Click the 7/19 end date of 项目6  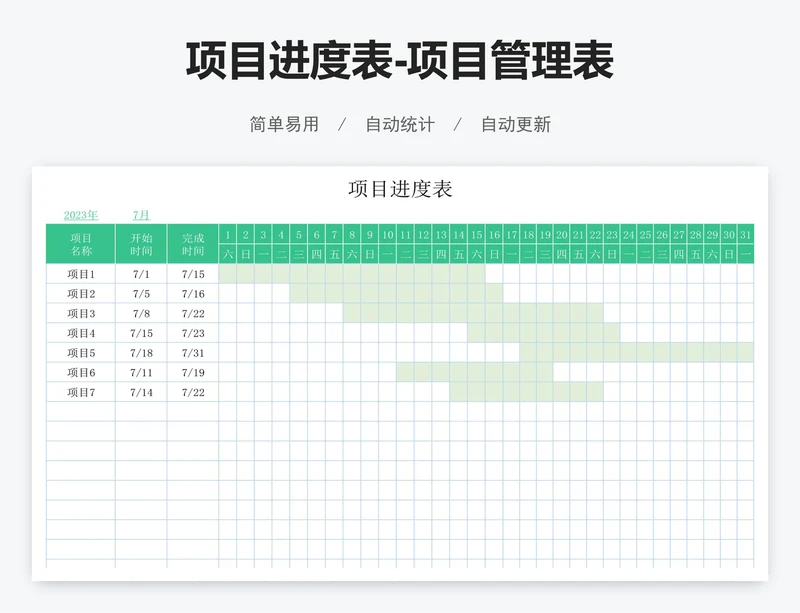(194, 373)
